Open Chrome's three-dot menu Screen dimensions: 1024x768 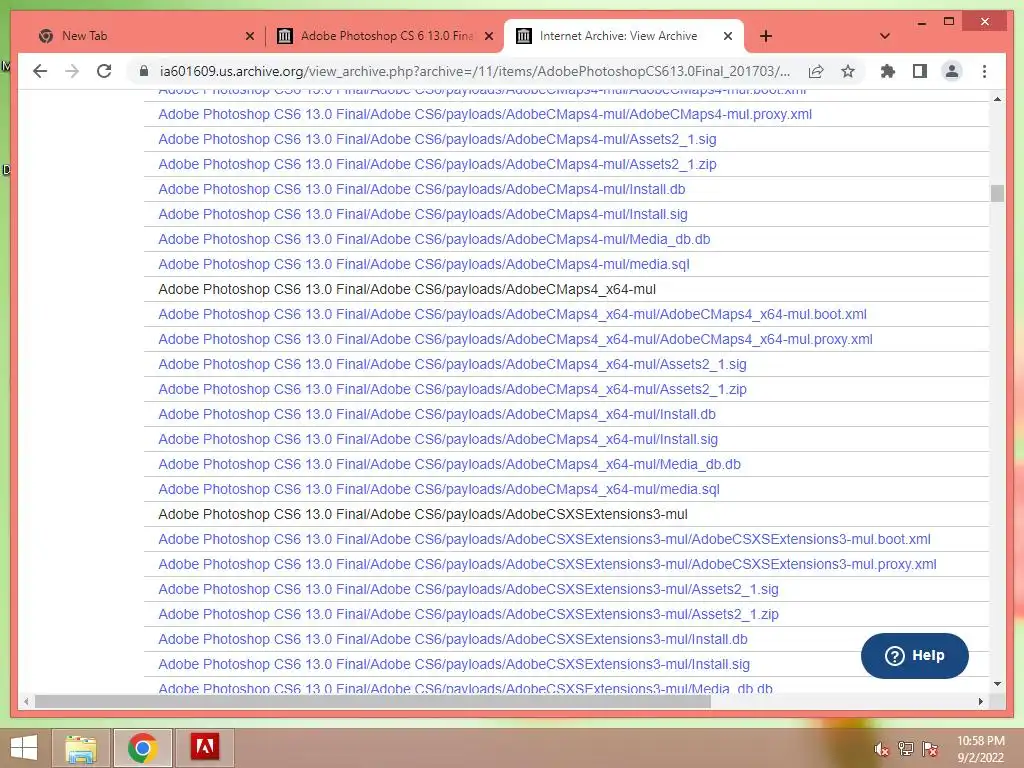tap(984, 71)
